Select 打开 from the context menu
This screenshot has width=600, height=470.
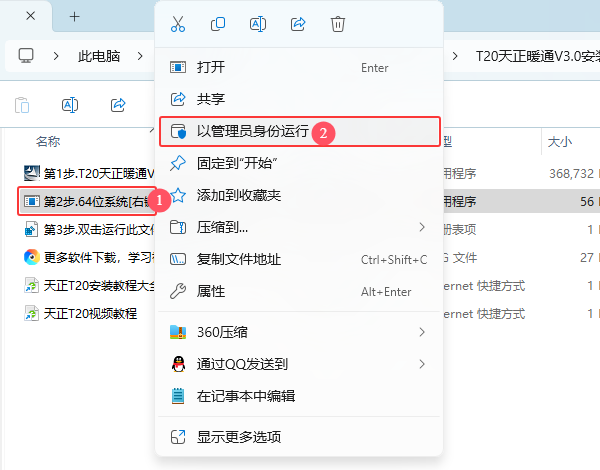point(299,67)
